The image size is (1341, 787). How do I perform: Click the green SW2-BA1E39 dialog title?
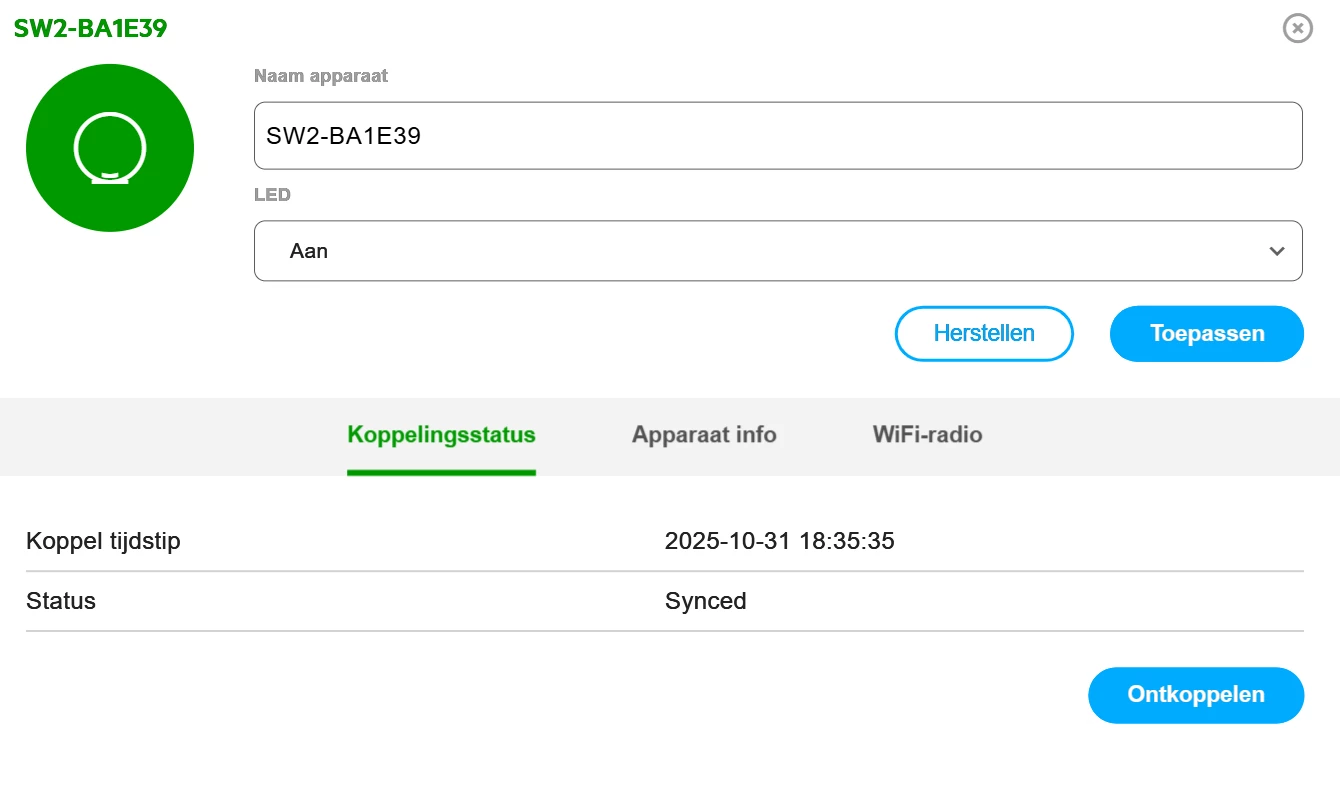click(90, 29)
